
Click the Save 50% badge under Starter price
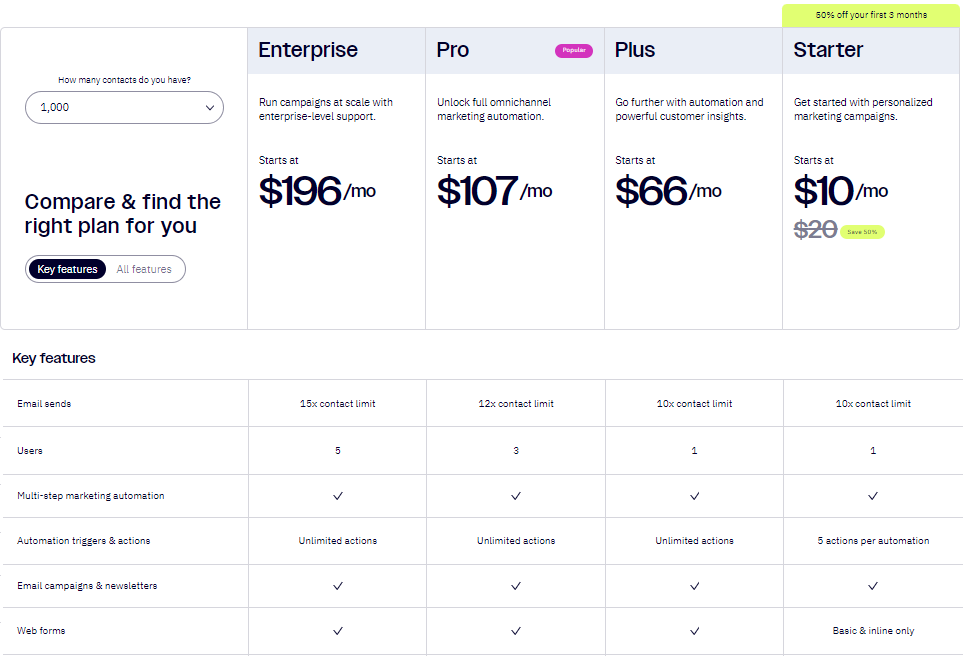(862, 232)
